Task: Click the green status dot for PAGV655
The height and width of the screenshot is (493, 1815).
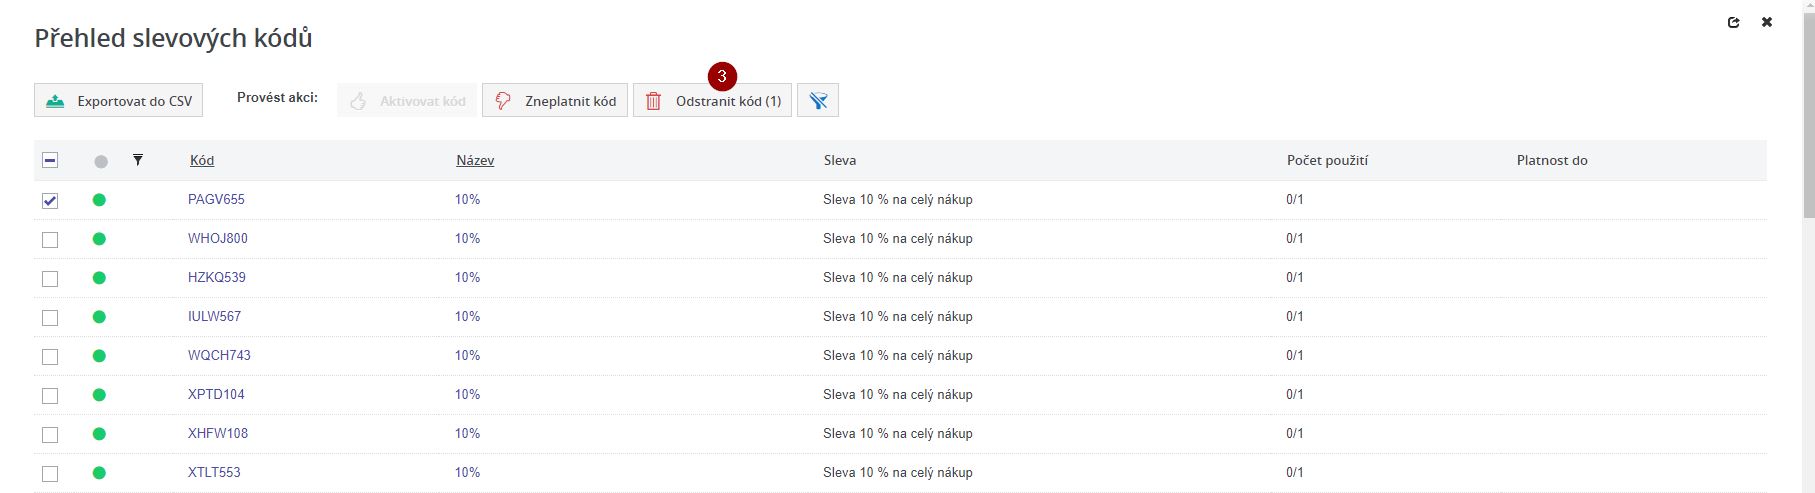Action: tap(99, 200)
